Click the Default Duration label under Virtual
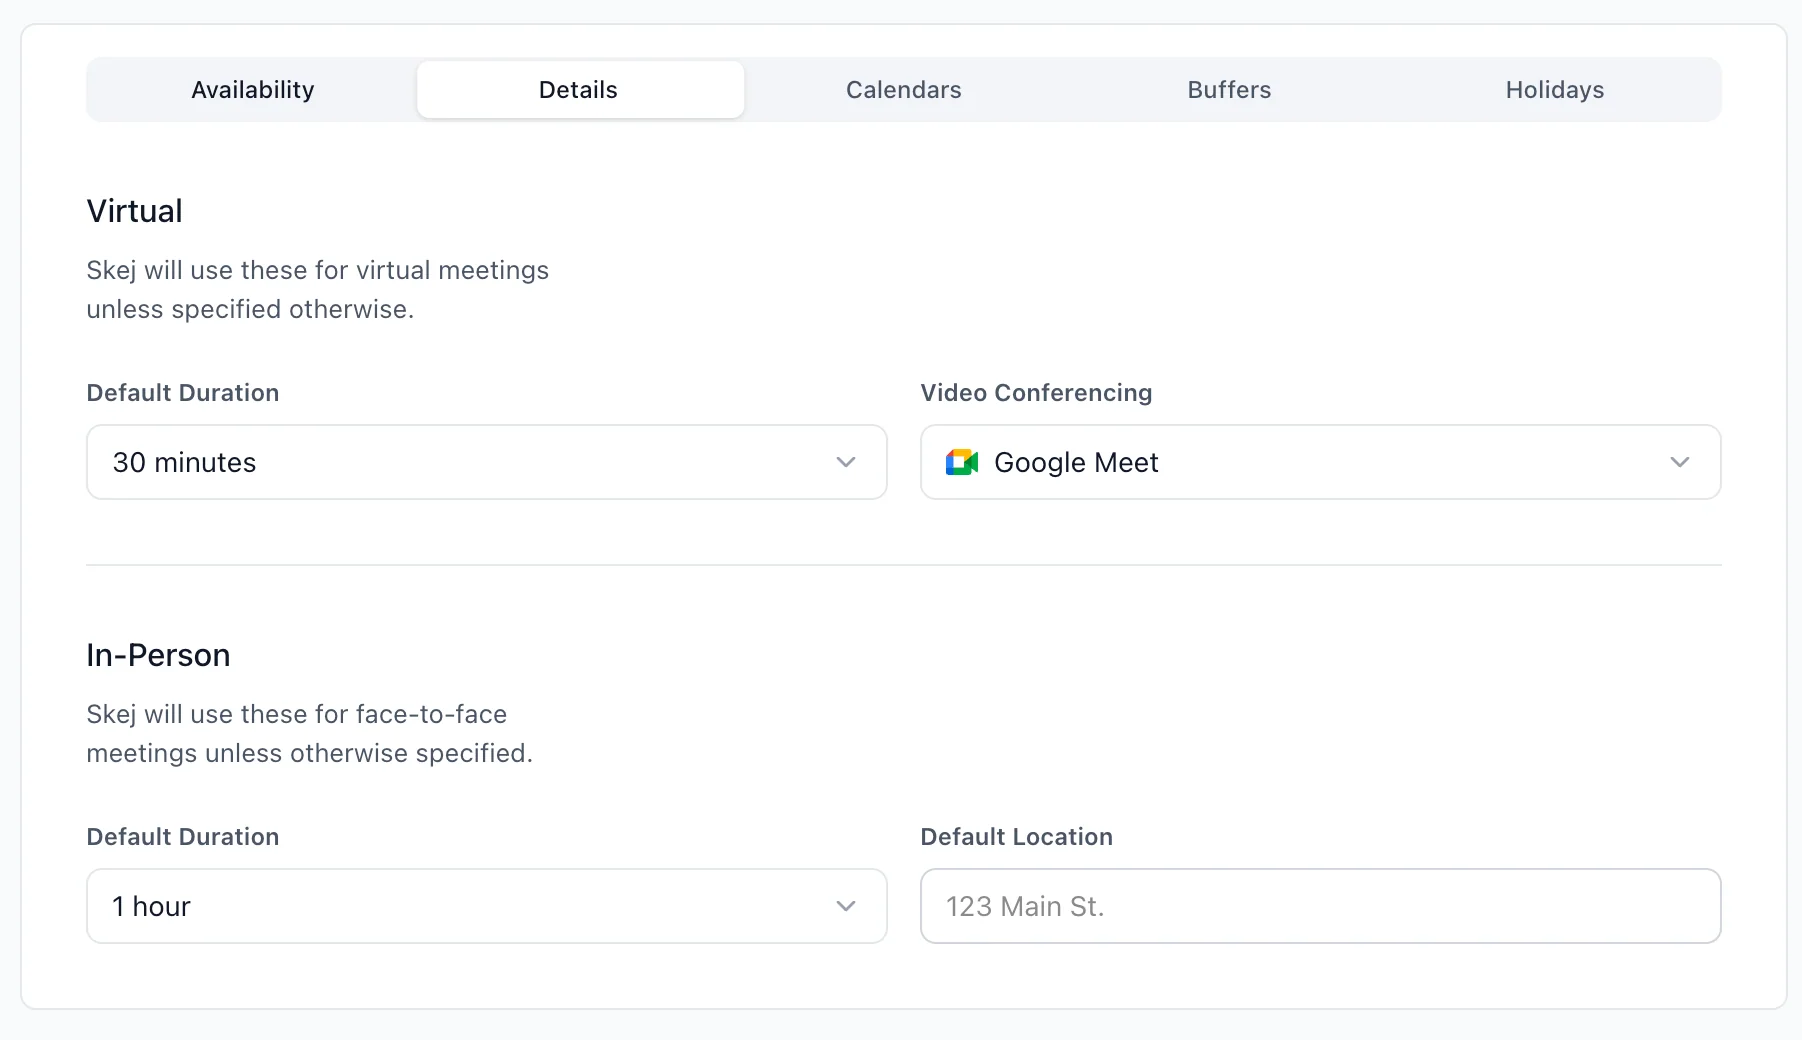 tap(183, 393)
